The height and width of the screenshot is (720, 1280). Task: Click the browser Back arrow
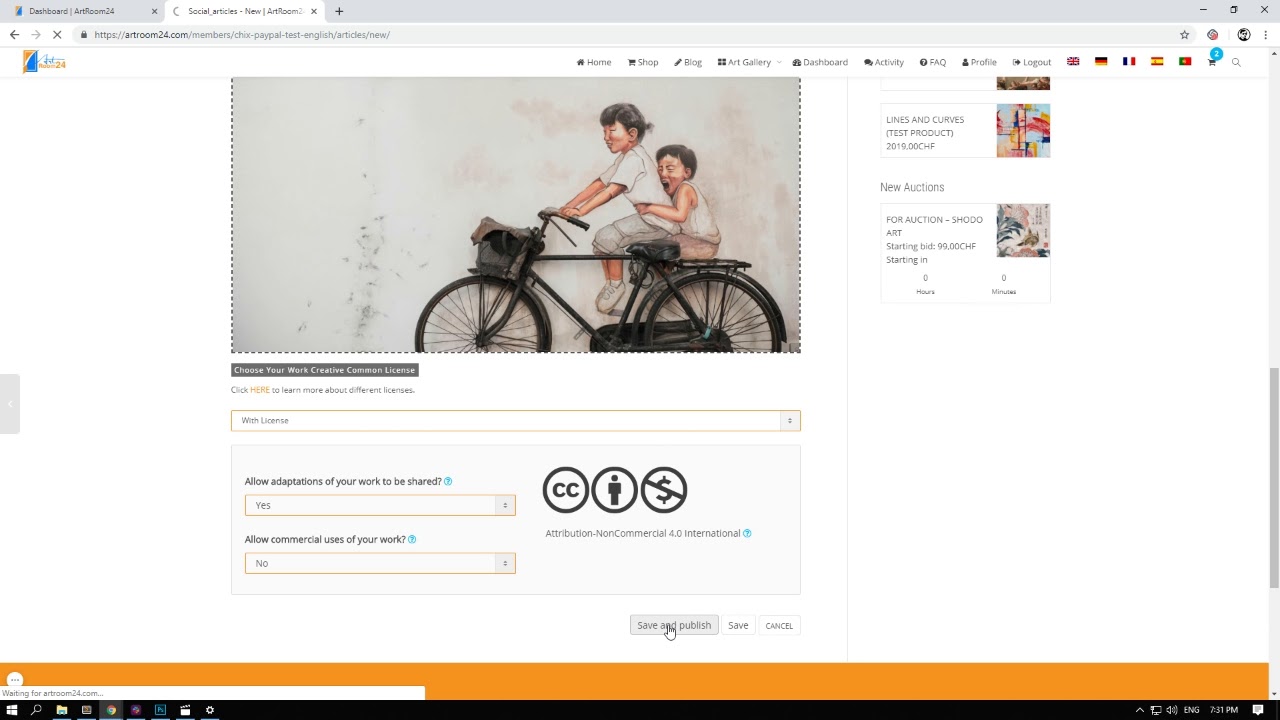click(14, 34)
